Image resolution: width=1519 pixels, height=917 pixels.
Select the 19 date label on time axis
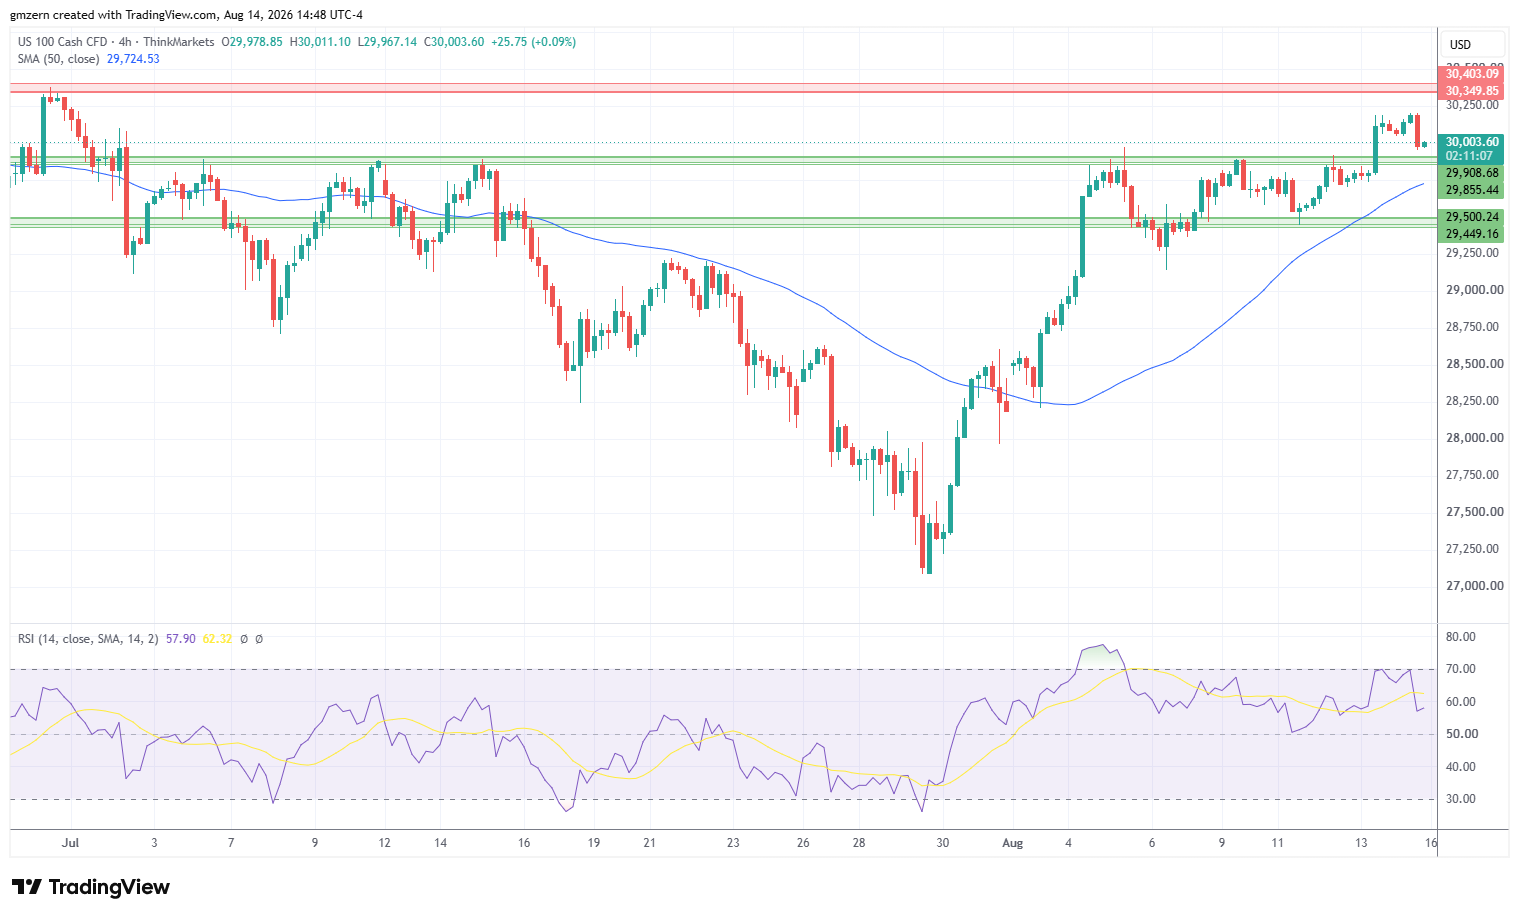point(594,843)
